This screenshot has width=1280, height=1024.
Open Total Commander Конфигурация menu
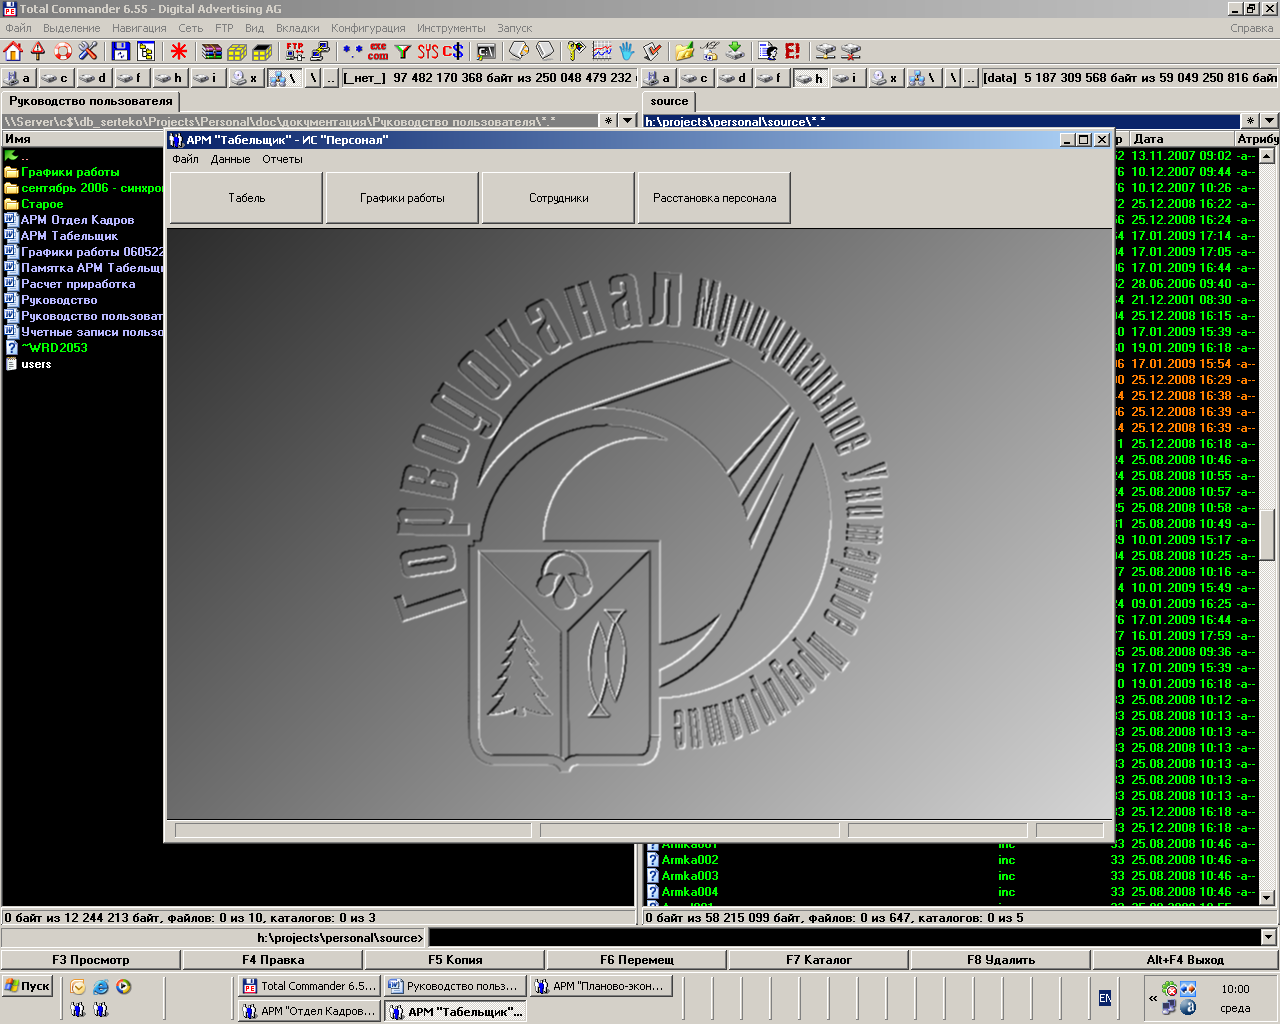tap(368, 28)
